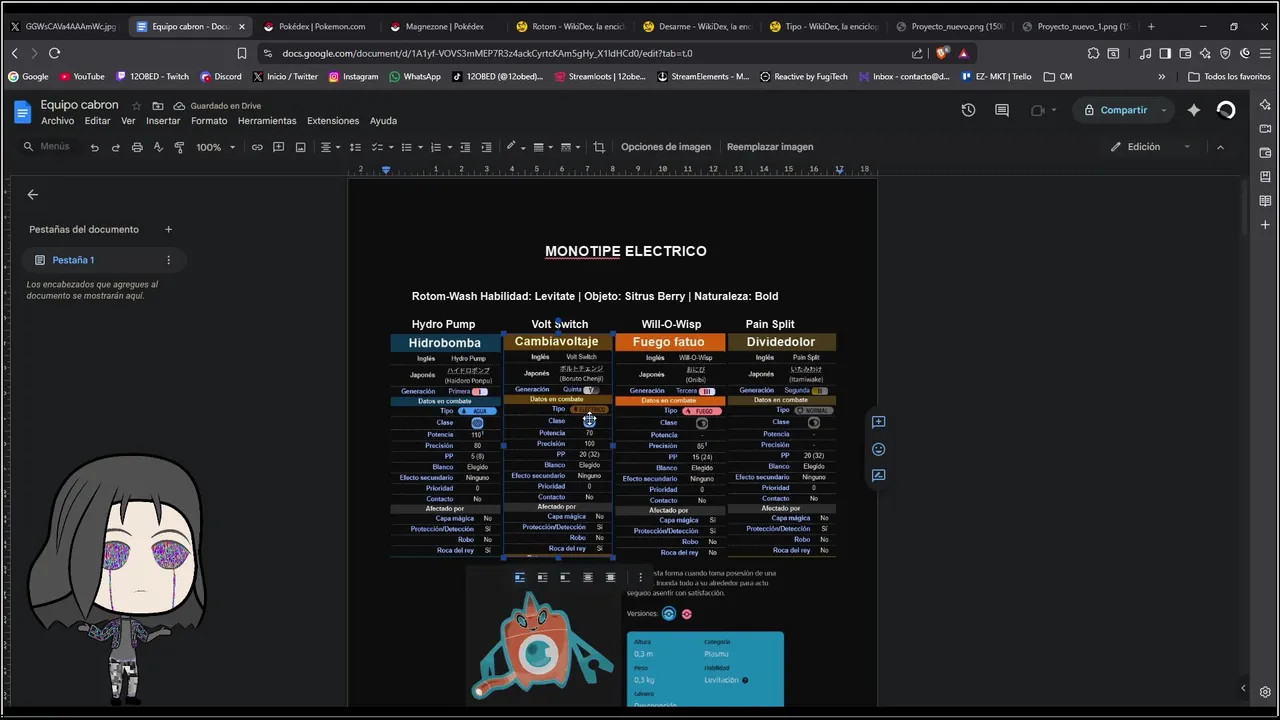1280x720 pixels.
Task: Select In front of text image option
Action: tap(610, 577)
